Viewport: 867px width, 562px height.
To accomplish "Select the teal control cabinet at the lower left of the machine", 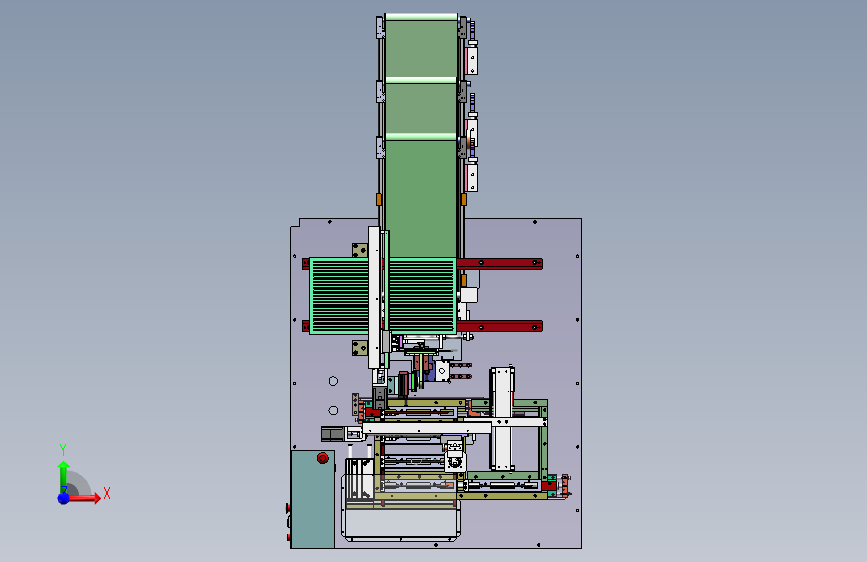I will click(x=312, y=499).
